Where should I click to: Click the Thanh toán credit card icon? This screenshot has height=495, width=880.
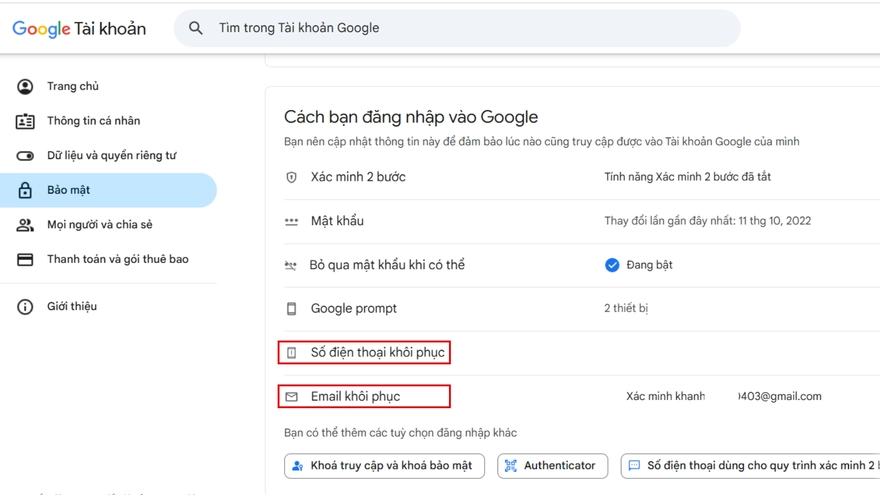point(25,259)
